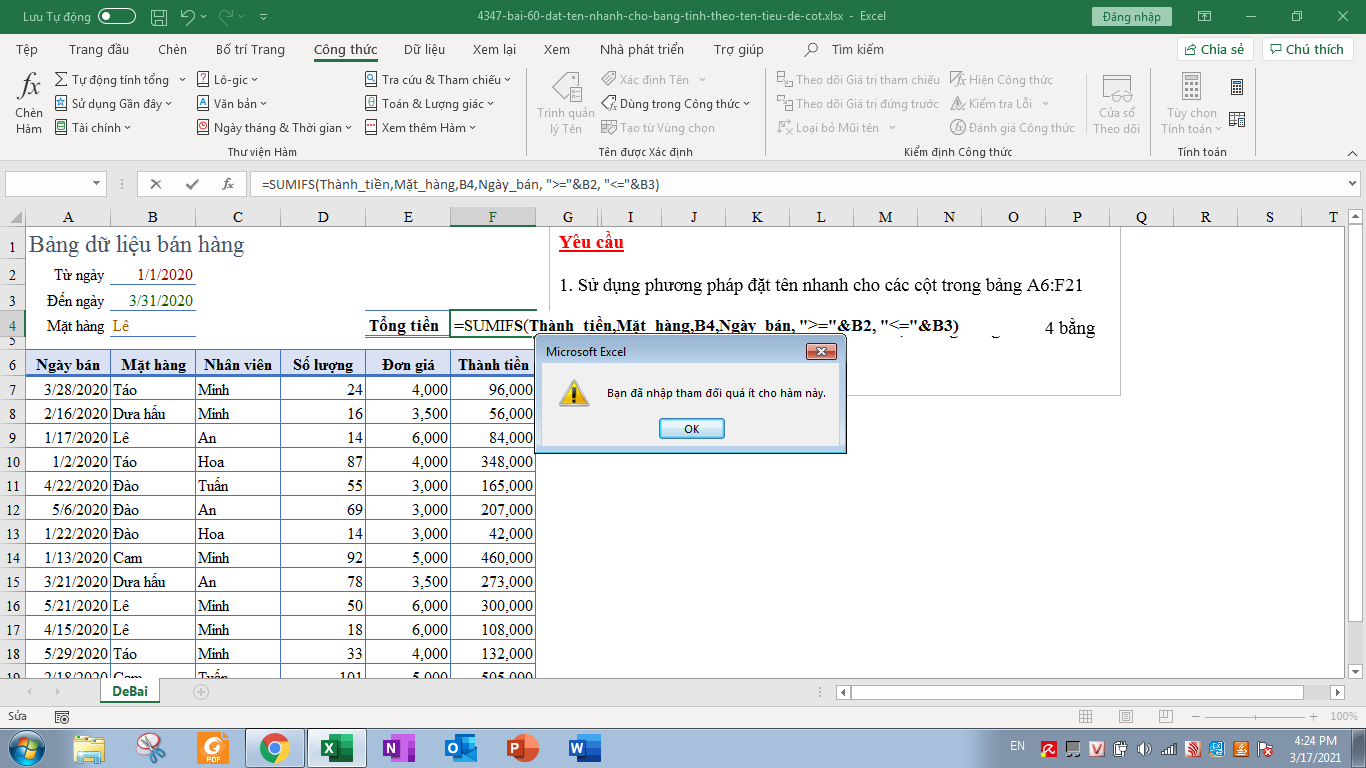This screenshot has width=1366, height=768.
Task: Expand the Name Box dropdown arrow
Action: click(x=97, y=184)
